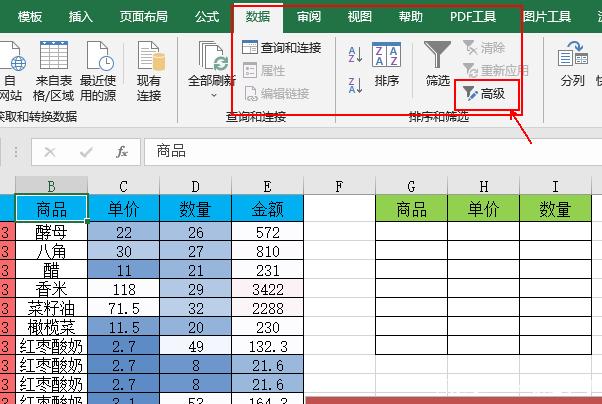Select column C header
The width and height of the screenshot is (602, 404).
pyautogui.click(x=123, y=186)
